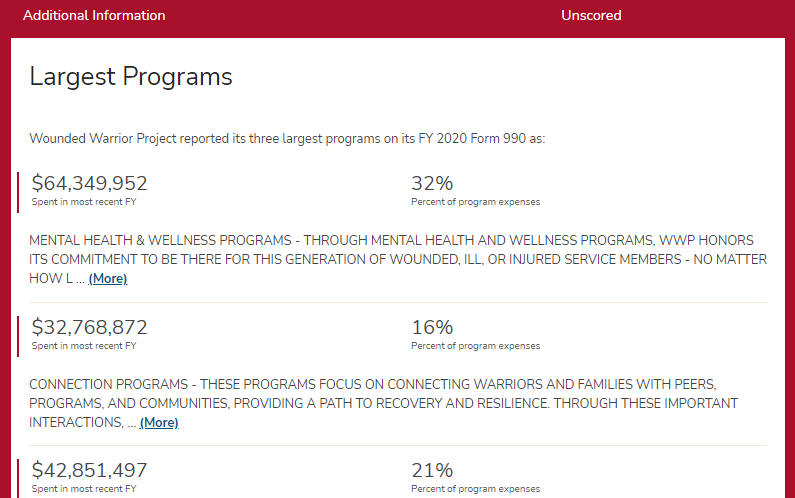Click 'Spent in most recent FY' under $64,349,952
The height and width of the screenshot is (498, 795).
pos(84,202)
